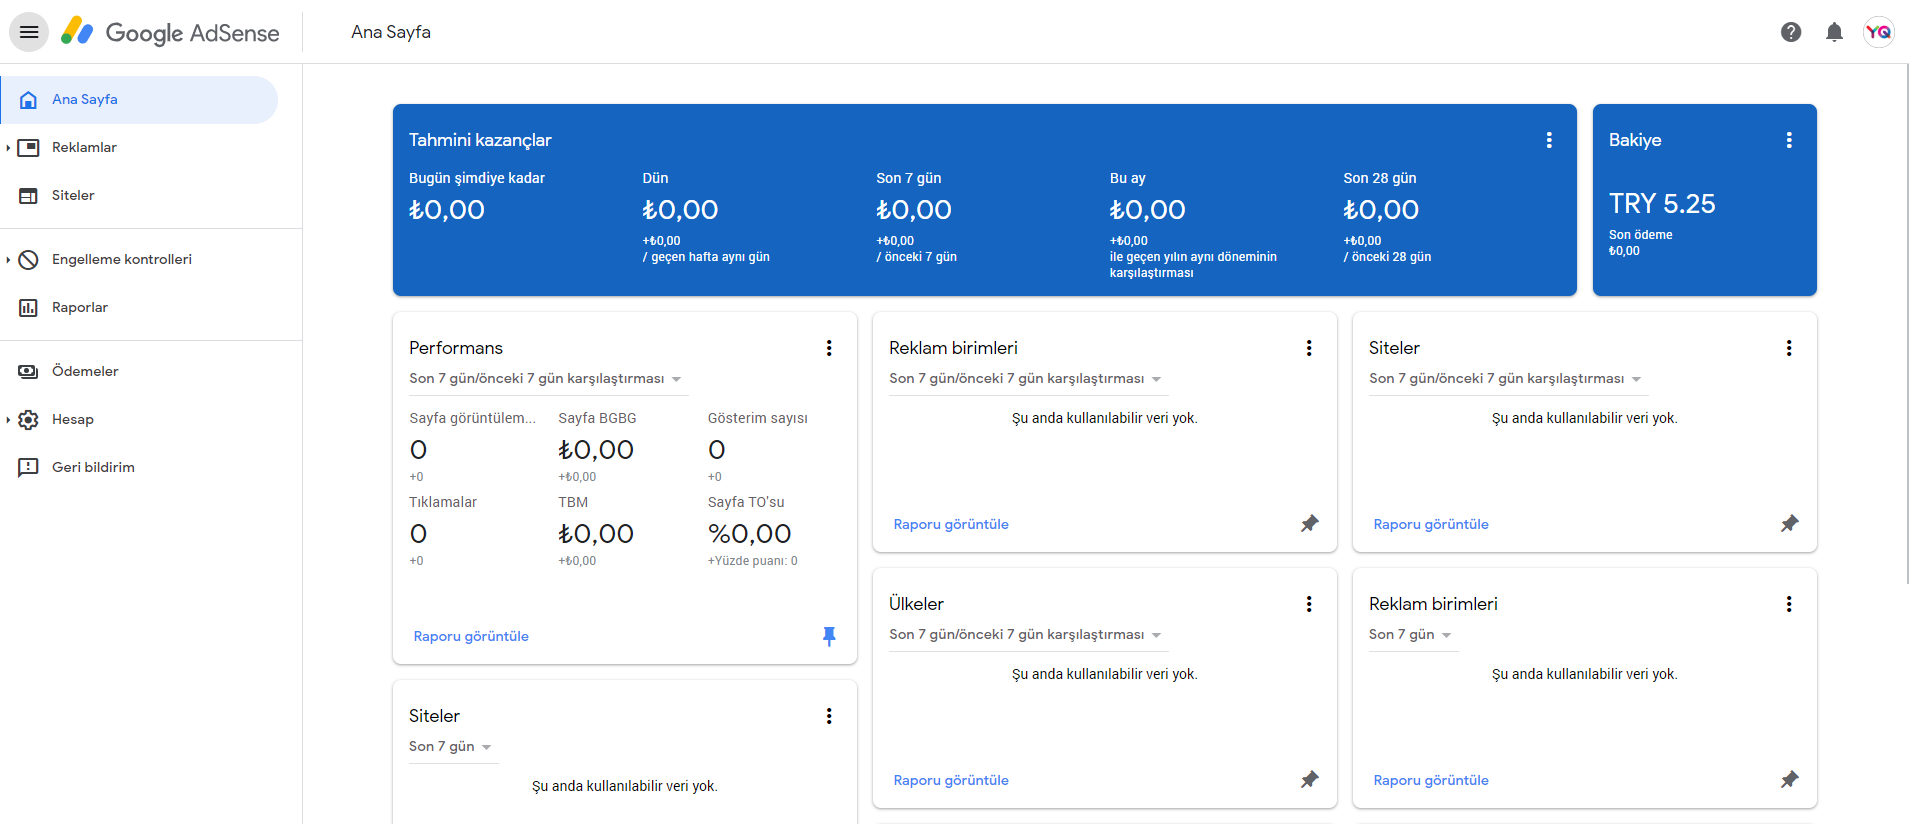Open options menu of Tahmini kazançlar card

(x=1549, y=140)
